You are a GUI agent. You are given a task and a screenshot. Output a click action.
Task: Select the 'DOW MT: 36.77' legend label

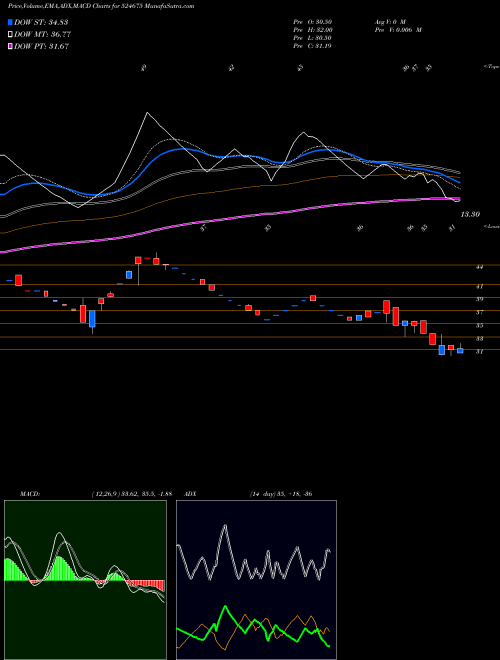(42, 35)
